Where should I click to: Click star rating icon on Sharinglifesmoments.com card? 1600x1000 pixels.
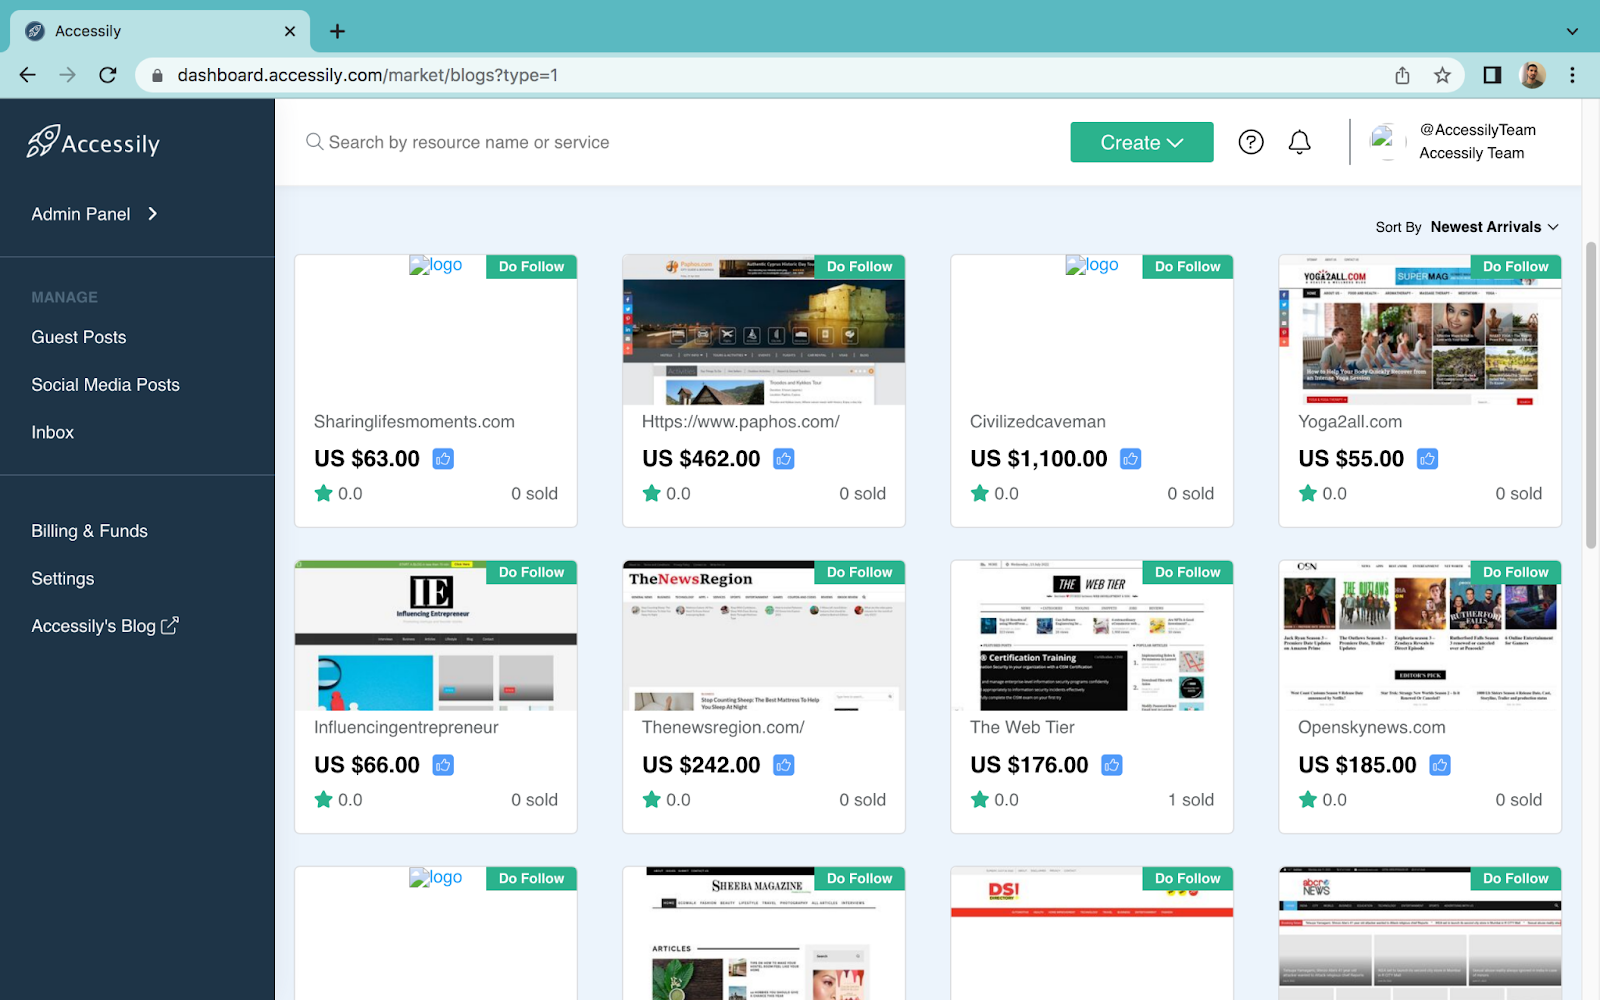[x=323, y=493]
